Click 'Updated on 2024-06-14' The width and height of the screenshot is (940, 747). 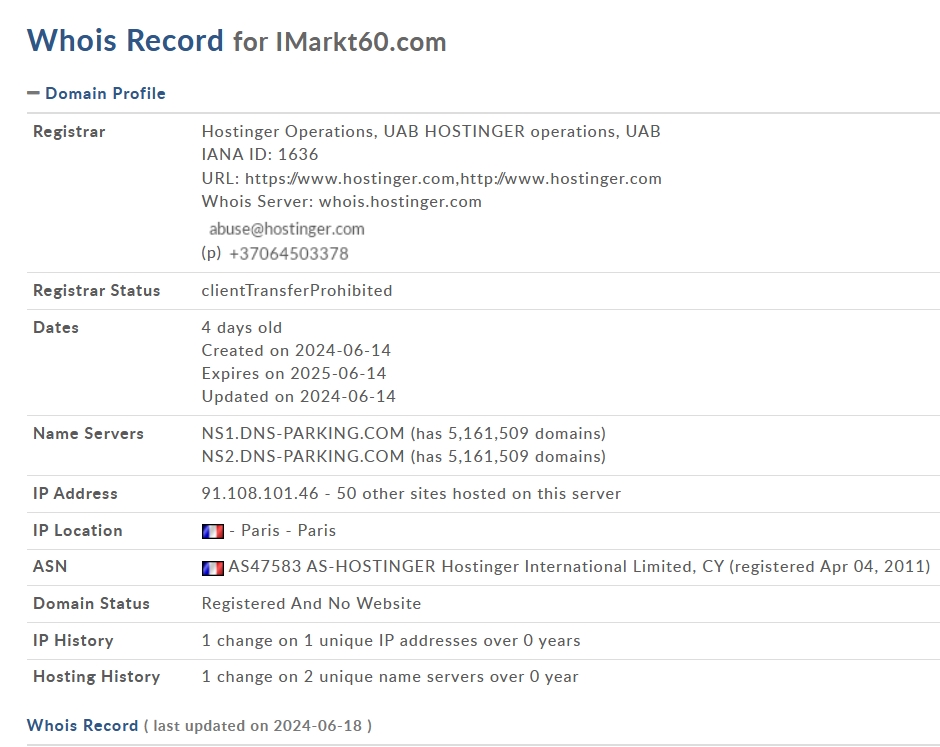tap(299, 396)
